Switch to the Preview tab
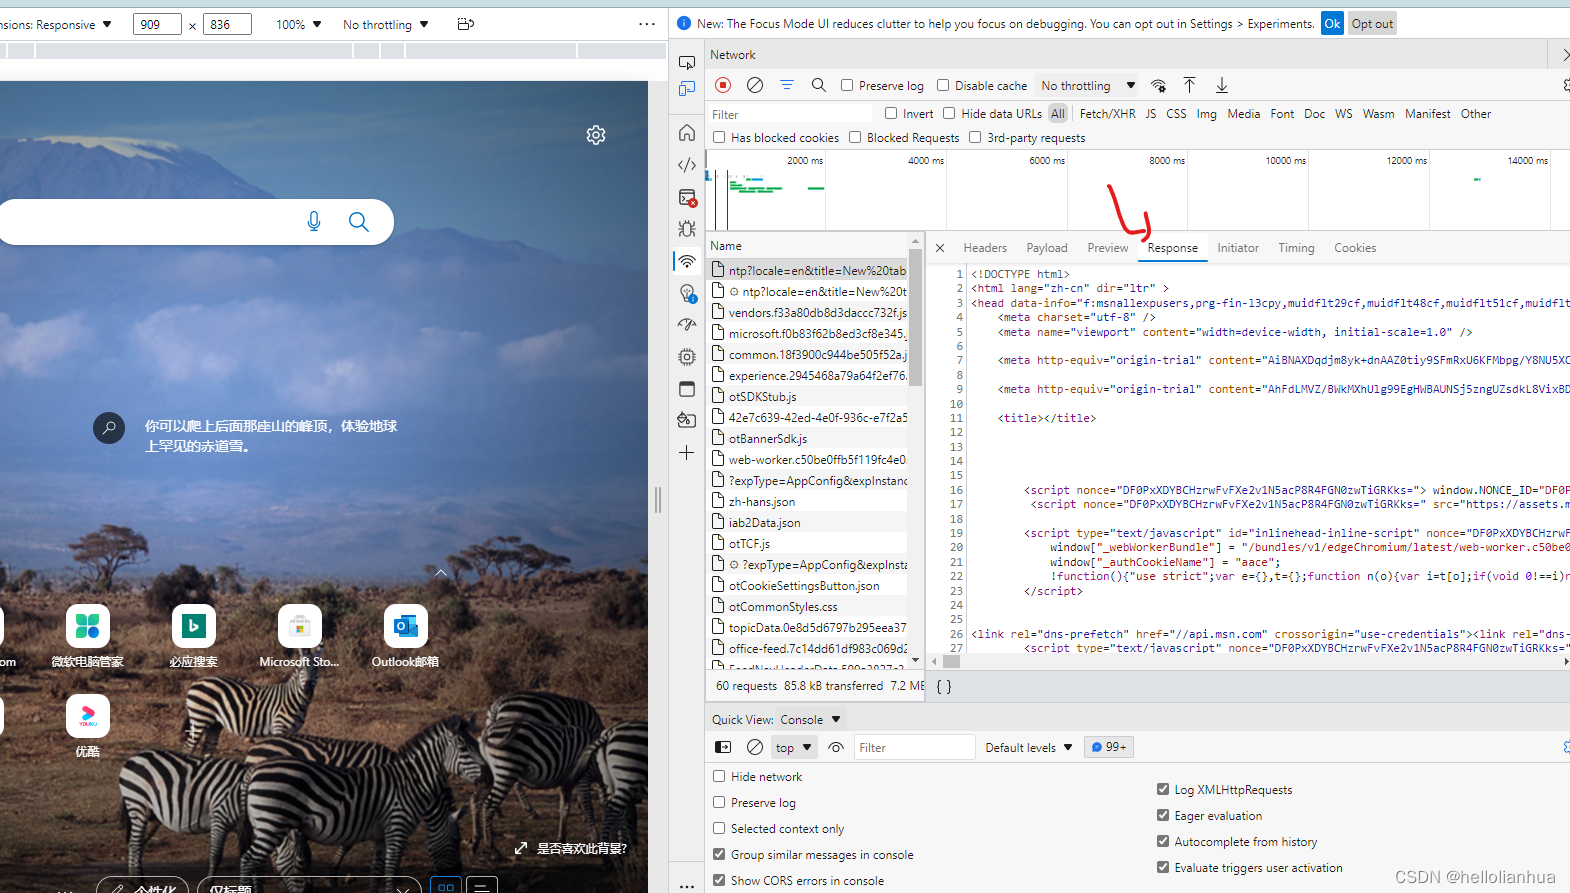 point(1107,248)
